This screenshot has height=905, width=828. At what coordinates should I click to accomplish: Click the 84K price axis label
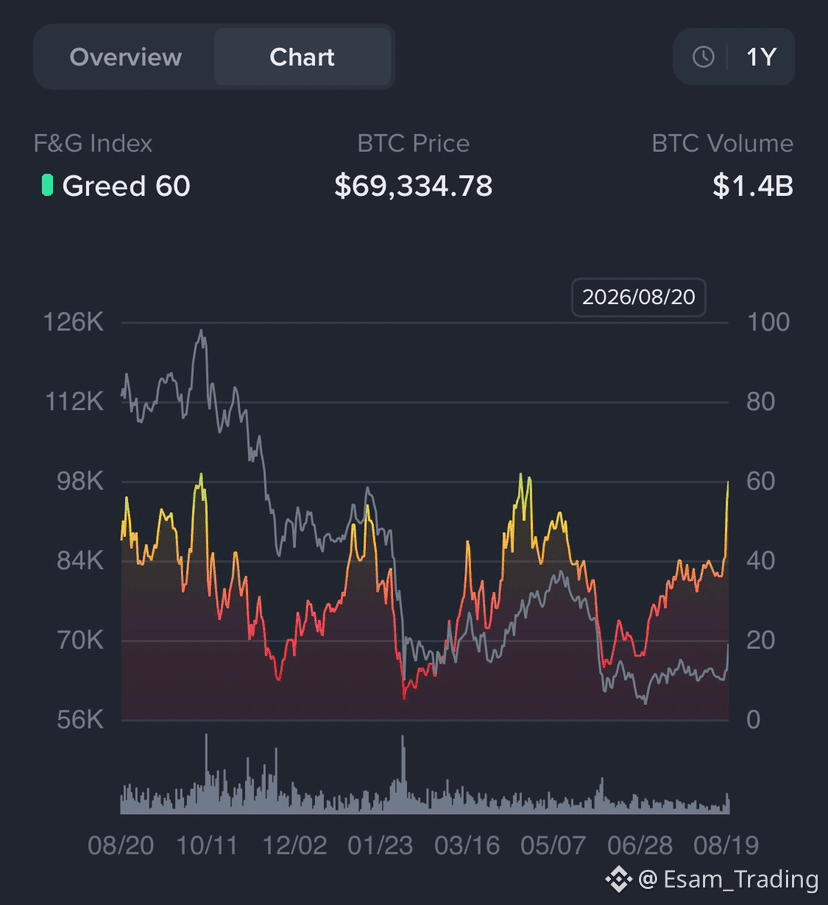pos(80,560)
